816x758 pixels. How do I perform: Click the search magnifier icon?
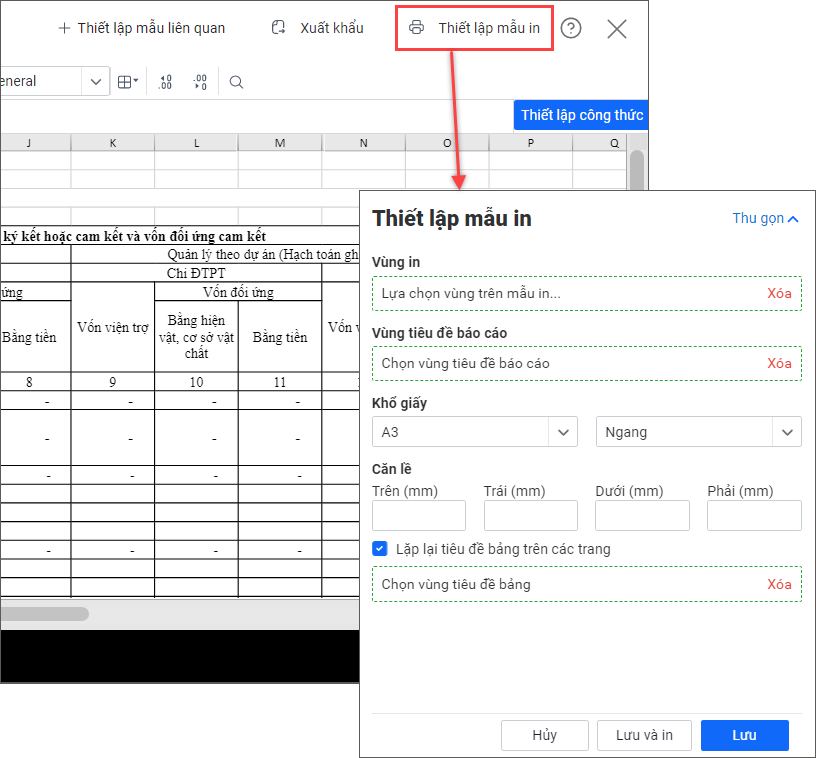click(x=236, y=82)
